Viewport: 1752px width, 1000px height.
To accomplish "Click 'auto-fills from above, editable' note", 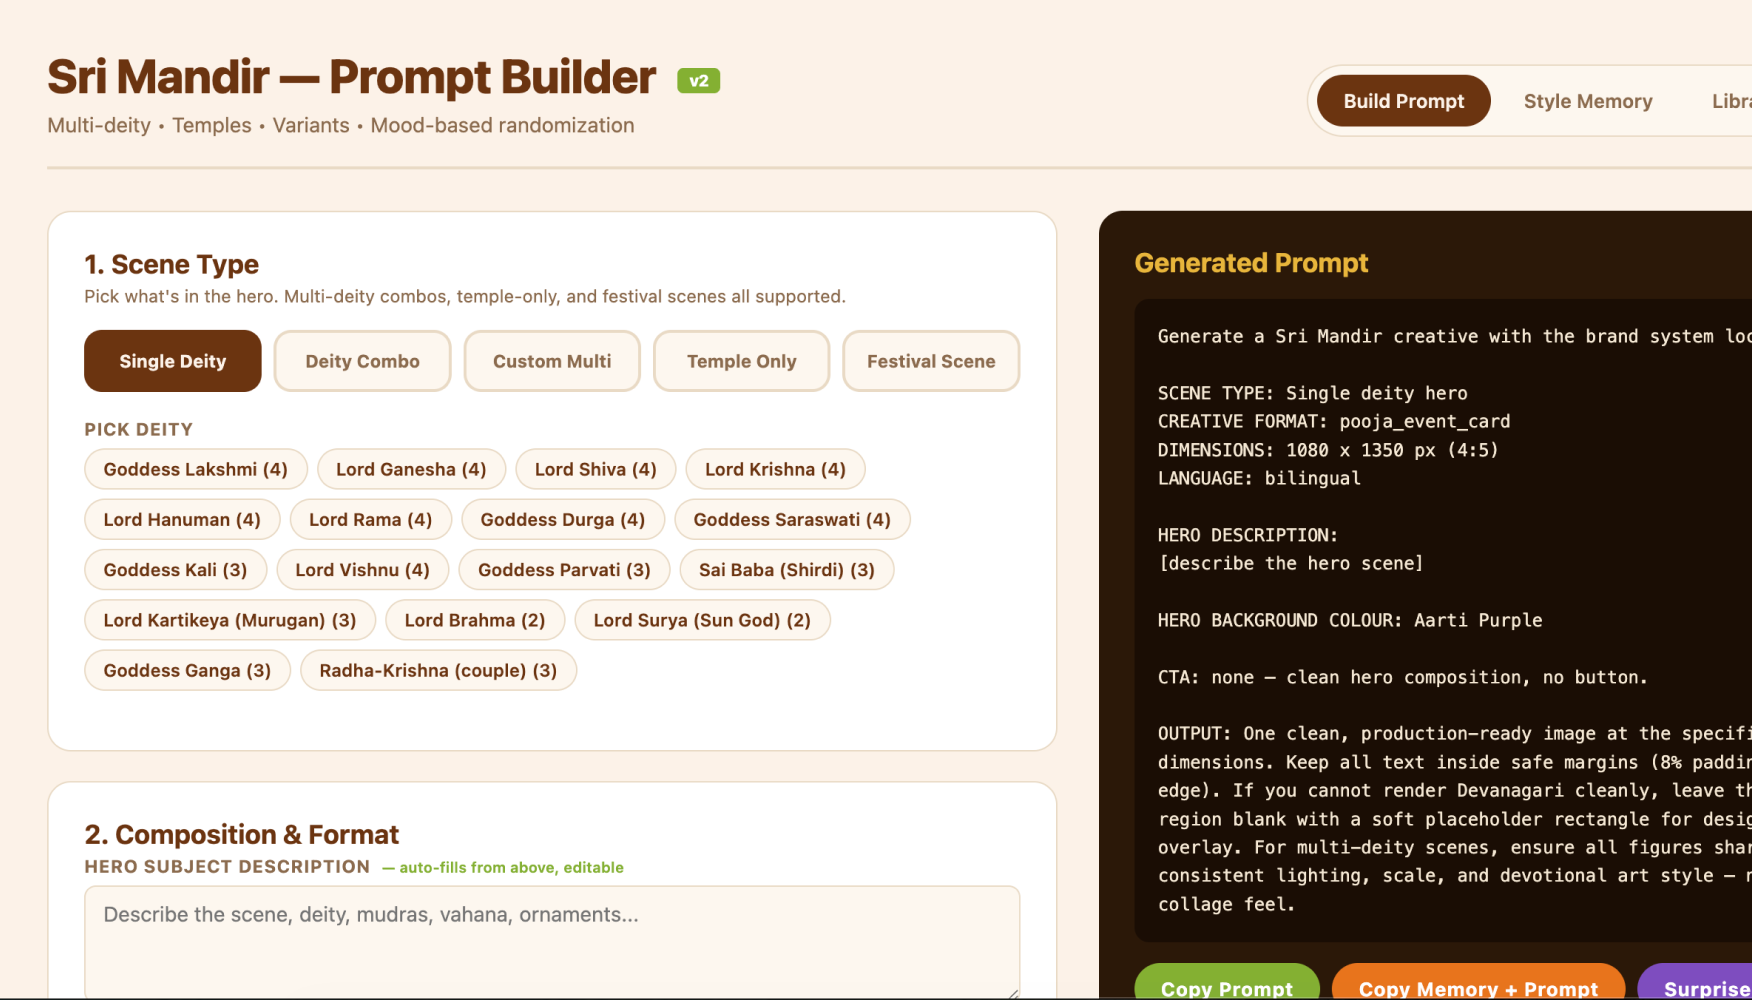I will (503, 867).
